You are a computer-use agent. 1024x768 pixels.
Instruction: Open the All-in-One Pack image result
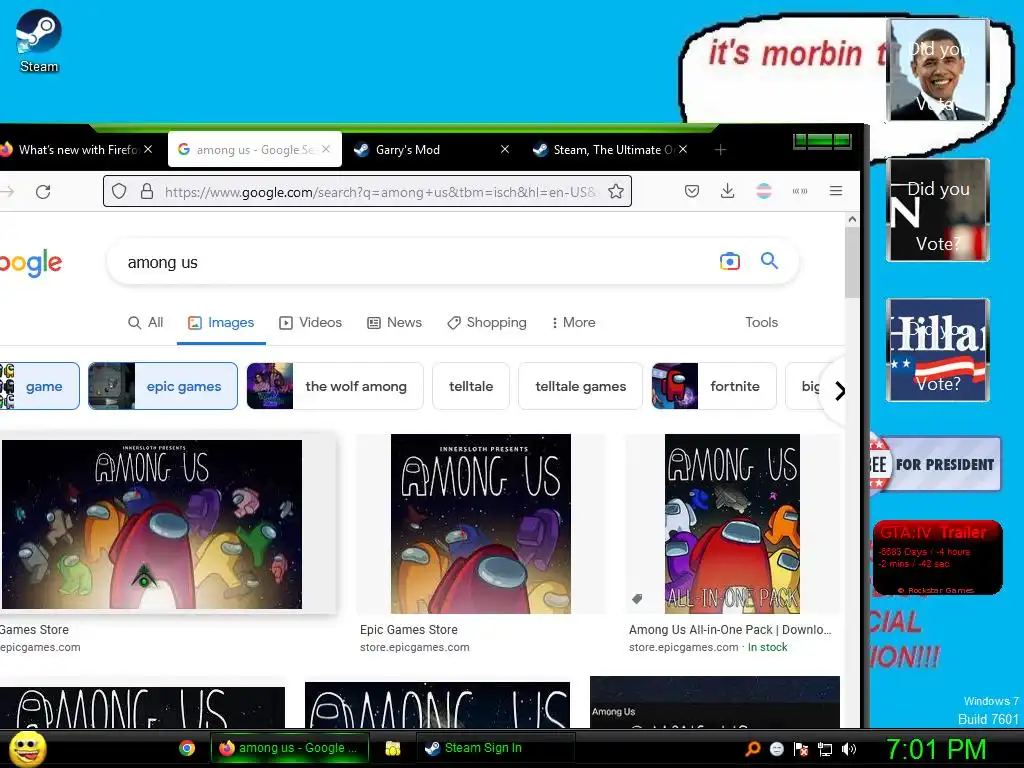click(732, 524)
